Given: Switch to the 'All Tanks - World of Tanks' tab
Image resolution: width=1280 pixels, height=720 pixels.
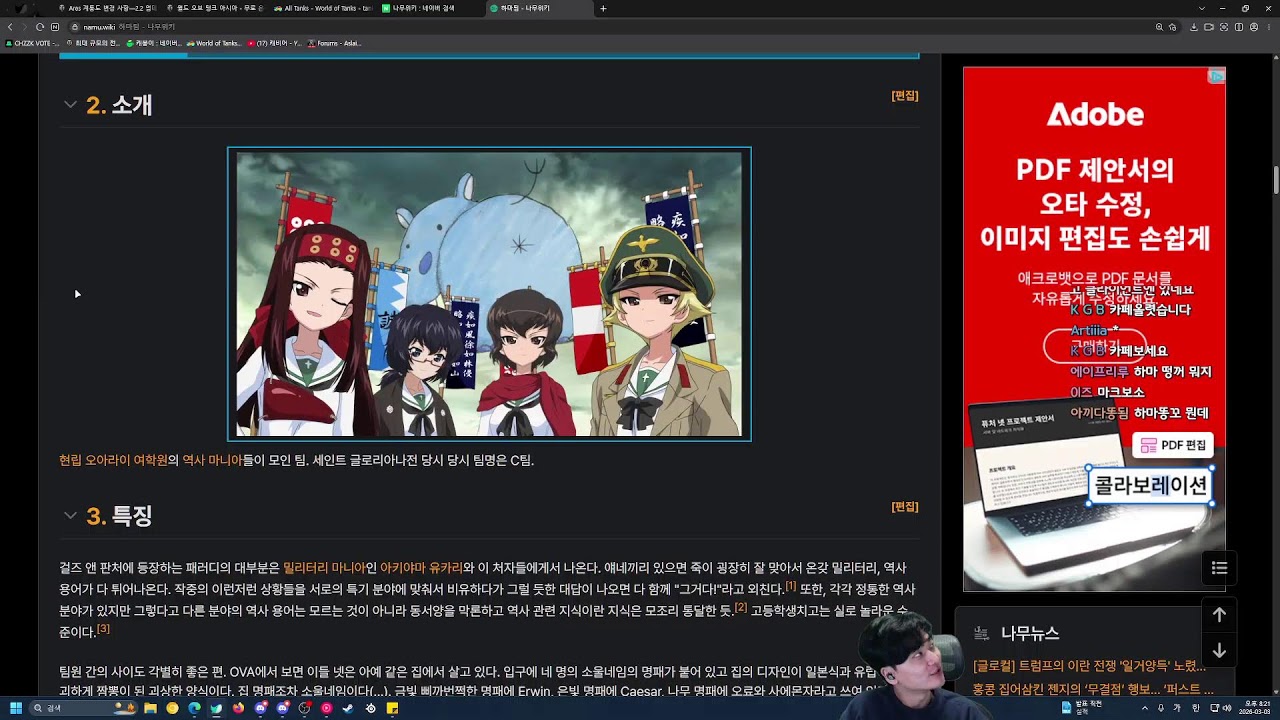Looking at the screenshot, I should (x=323, y=8).
